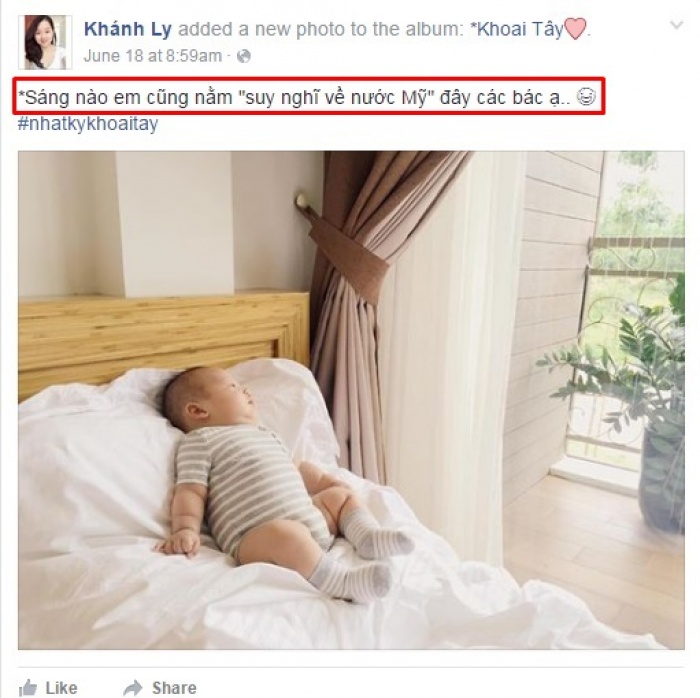
Task: Open Khánh Ly's profile via name link
Action: coord(128,29)
